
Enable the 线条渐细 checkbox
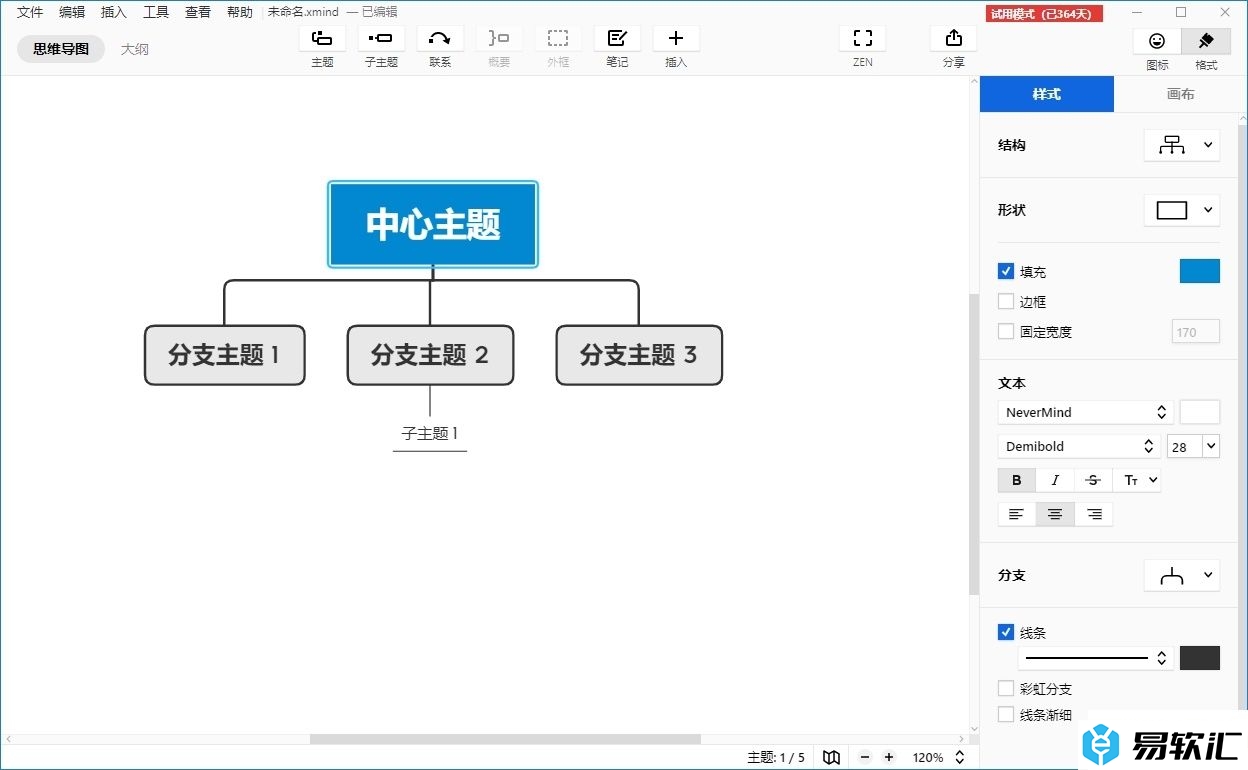tap(1006, 714)
